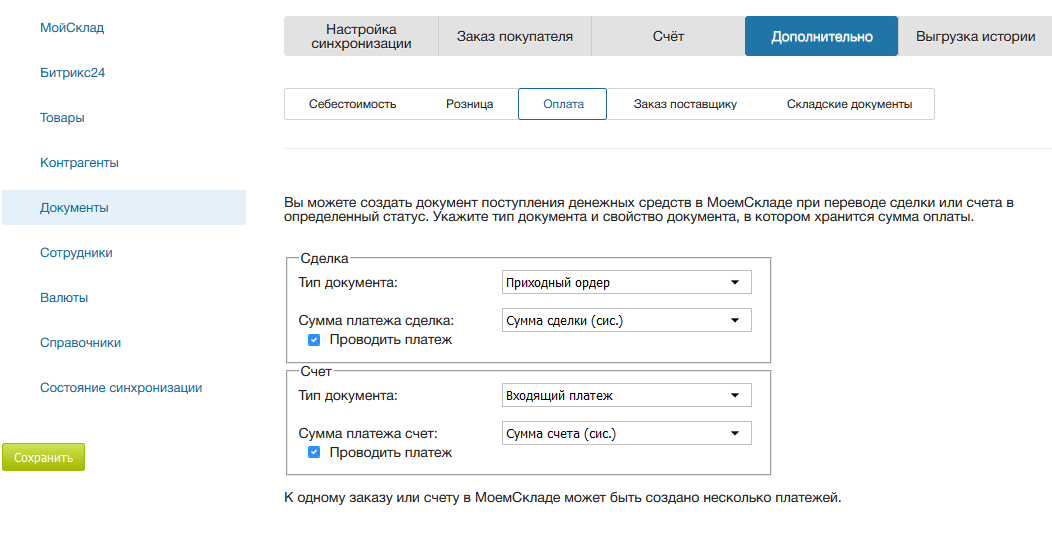
Task: Check 'Проводить платеж' in Сделка section
Action: coord(314,340)
